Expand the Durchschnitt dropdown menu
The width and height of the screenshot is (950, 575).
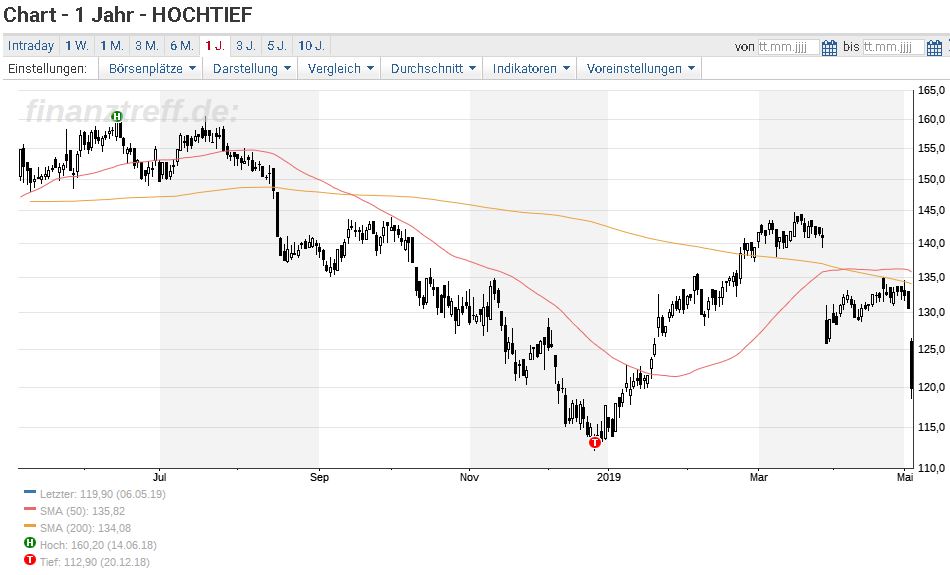pos(433,68)
